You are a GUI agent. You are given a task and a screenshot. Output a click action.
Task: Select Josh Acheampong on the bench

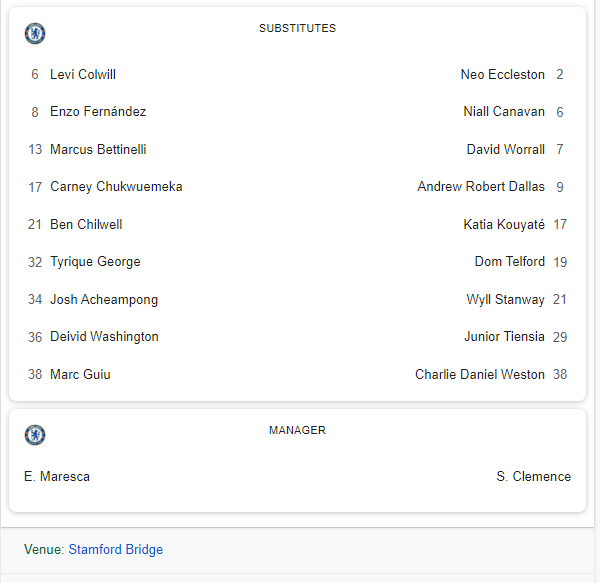(104, 300)
